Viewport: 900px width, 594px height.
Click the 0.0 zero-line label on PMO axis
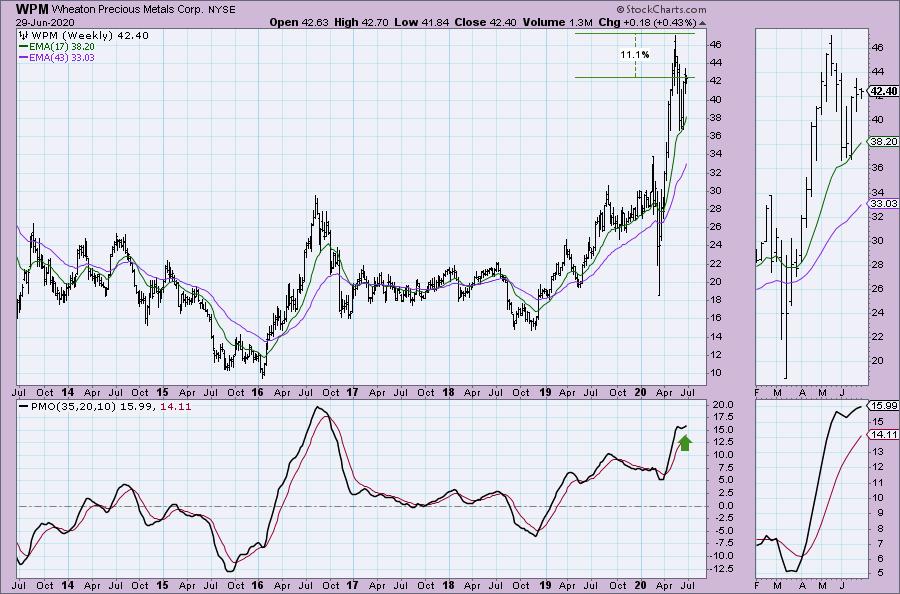click(x=727, y=506)
